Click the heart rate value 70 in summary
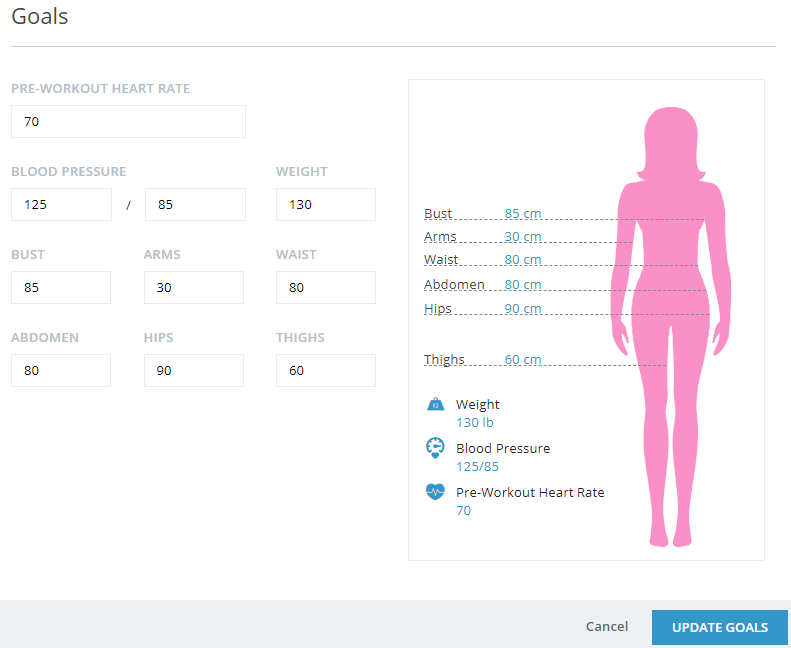791x648 pixels. click(464, 510)
